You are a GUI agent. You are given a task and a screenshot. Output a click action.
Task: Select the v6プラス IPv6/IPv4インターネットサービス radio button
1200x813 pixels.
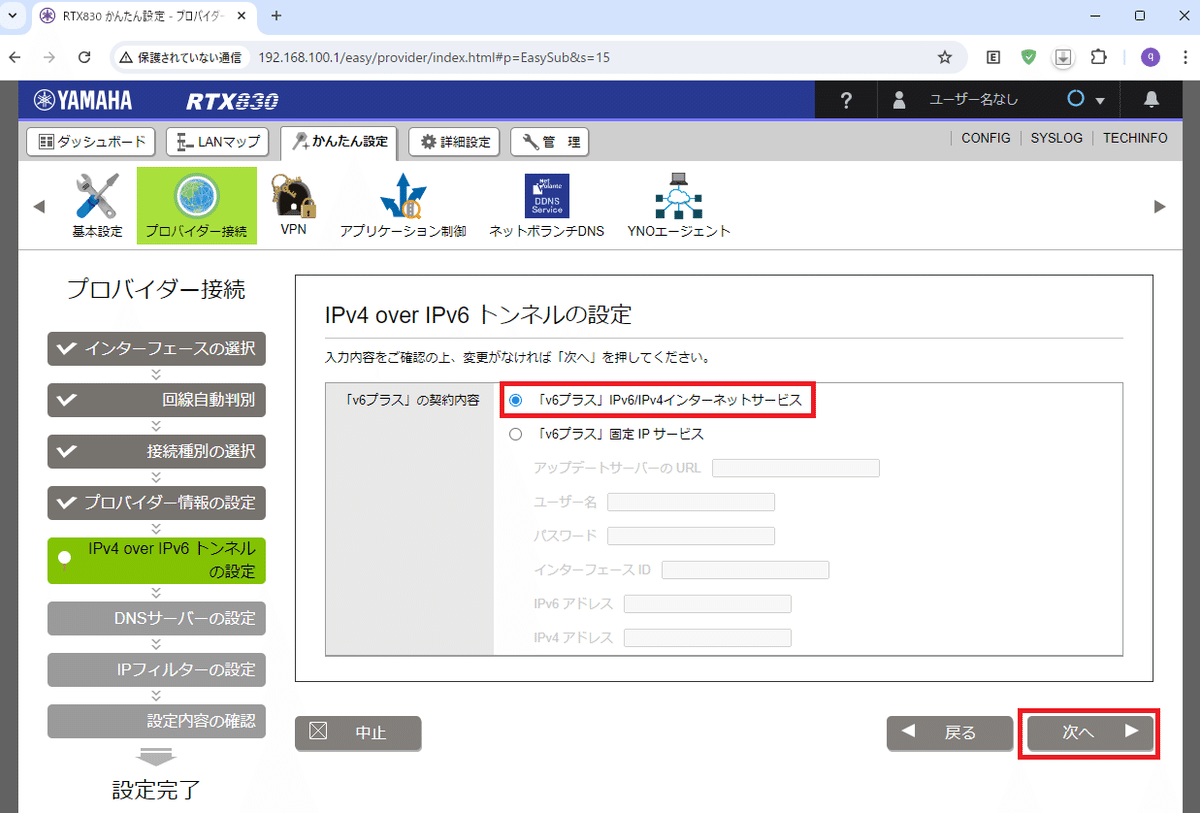(516, 400)
